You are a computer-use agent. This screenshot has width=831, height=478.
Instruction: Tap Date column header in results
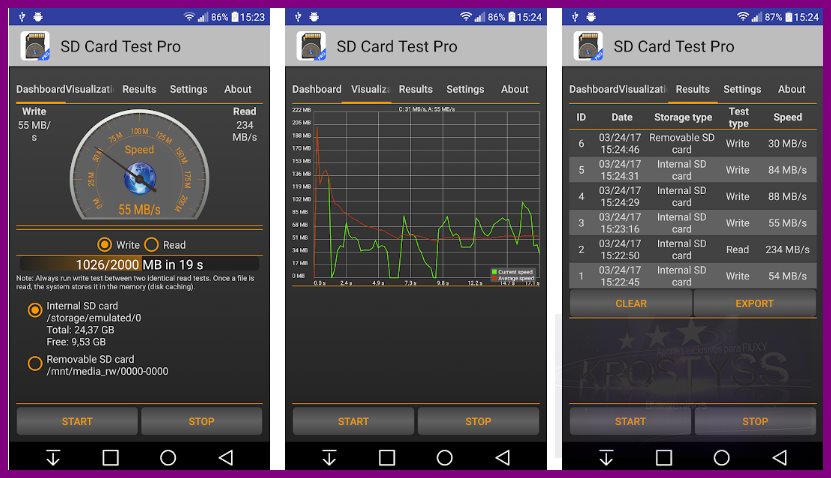(x=622, y=117)
